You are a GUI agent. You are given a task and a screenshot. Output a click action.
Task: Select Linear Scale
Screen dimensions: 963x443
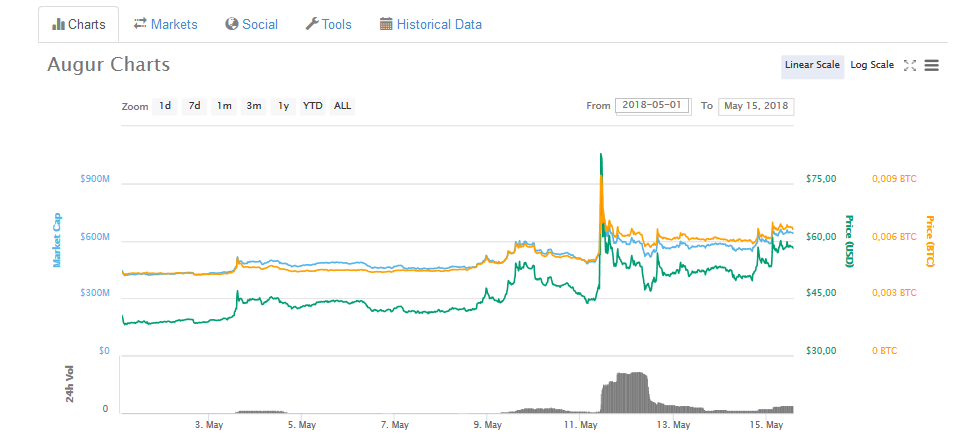click(x=812, y=65)
